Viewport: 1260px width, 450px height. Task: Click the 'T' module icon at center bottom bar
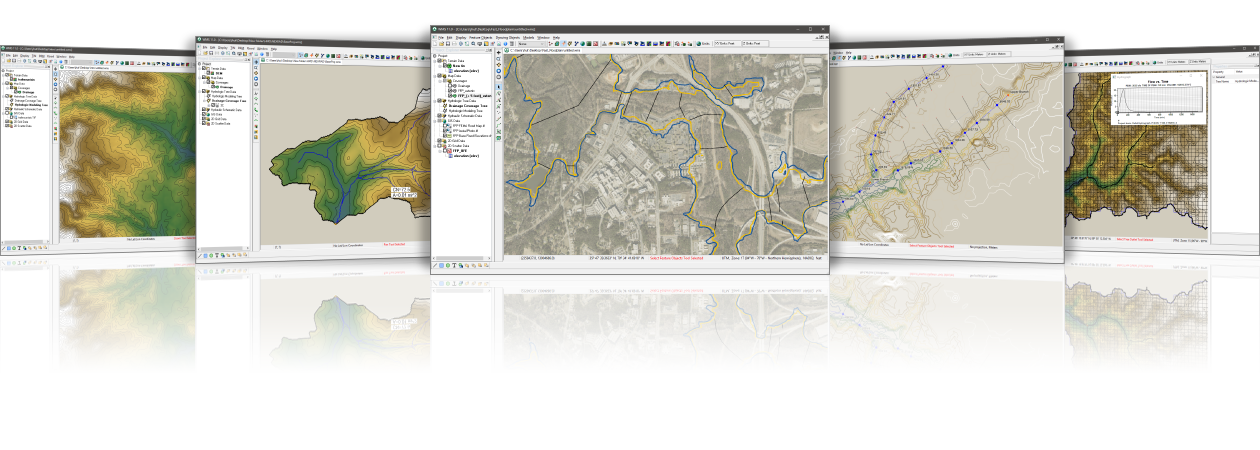454,265
